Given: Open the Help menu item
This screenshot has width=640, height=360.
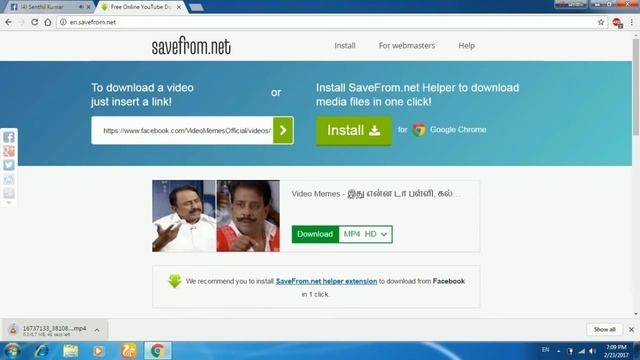Looking at the screenshot, I should [x=466, y=46].
